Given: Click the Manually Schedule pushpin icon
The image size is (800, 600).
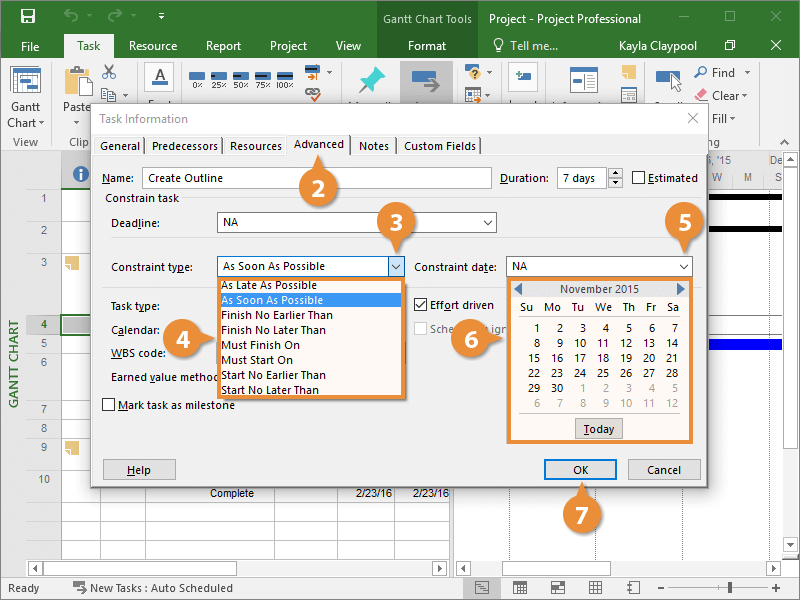Looking at the screenshot, I should click(x=373, y=81).
